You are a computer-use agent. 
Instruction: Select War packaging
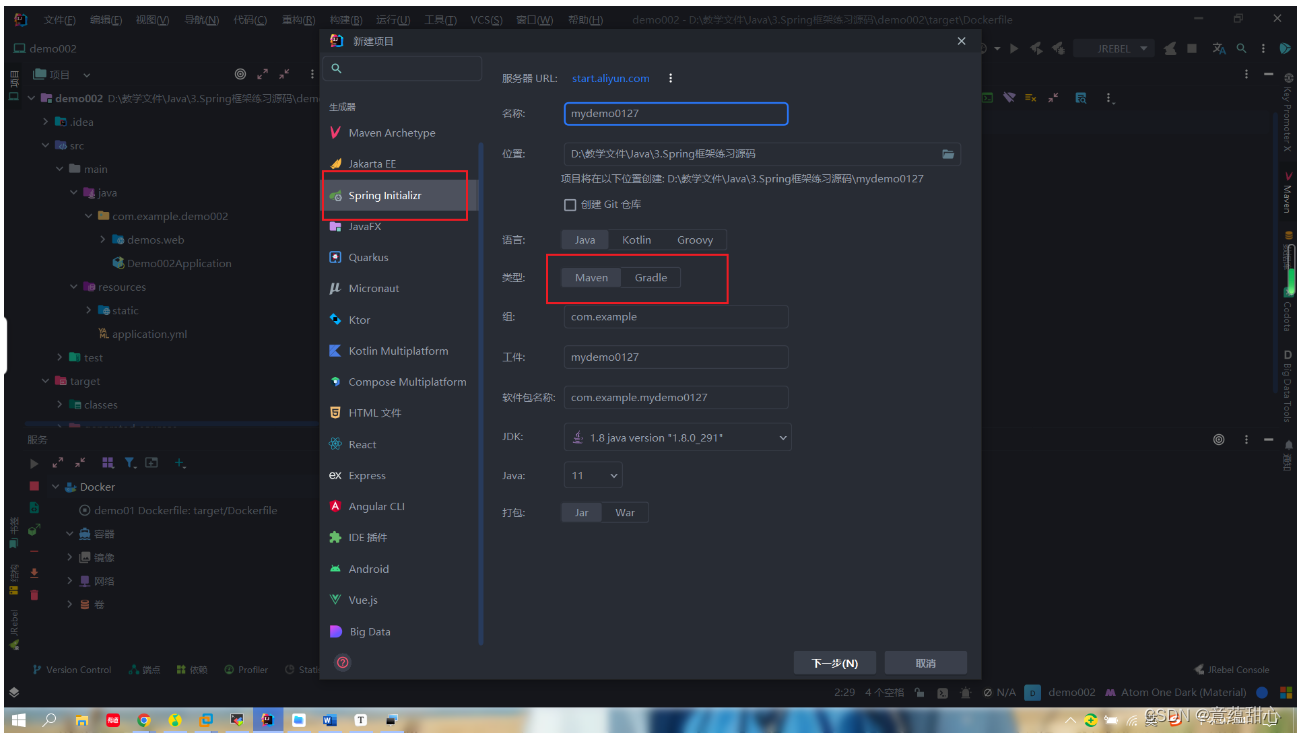625,512
